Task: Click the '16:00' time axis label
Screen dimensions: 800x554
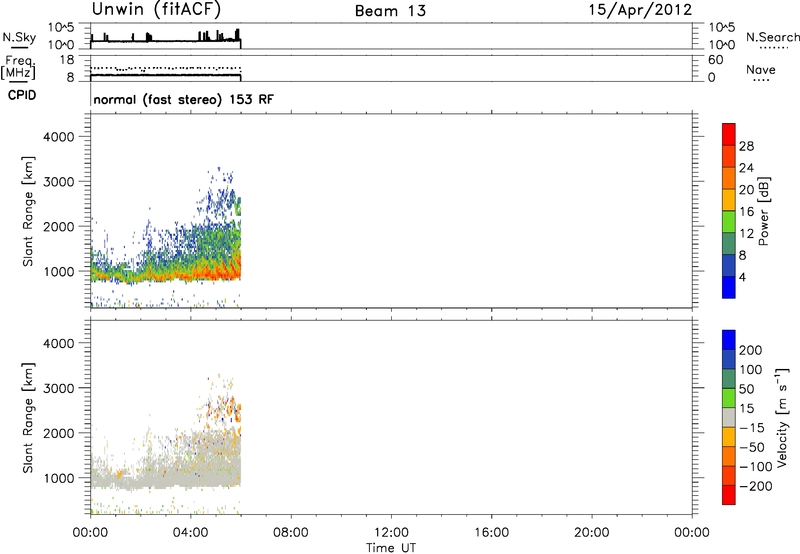Action: [x=491, y=533]
